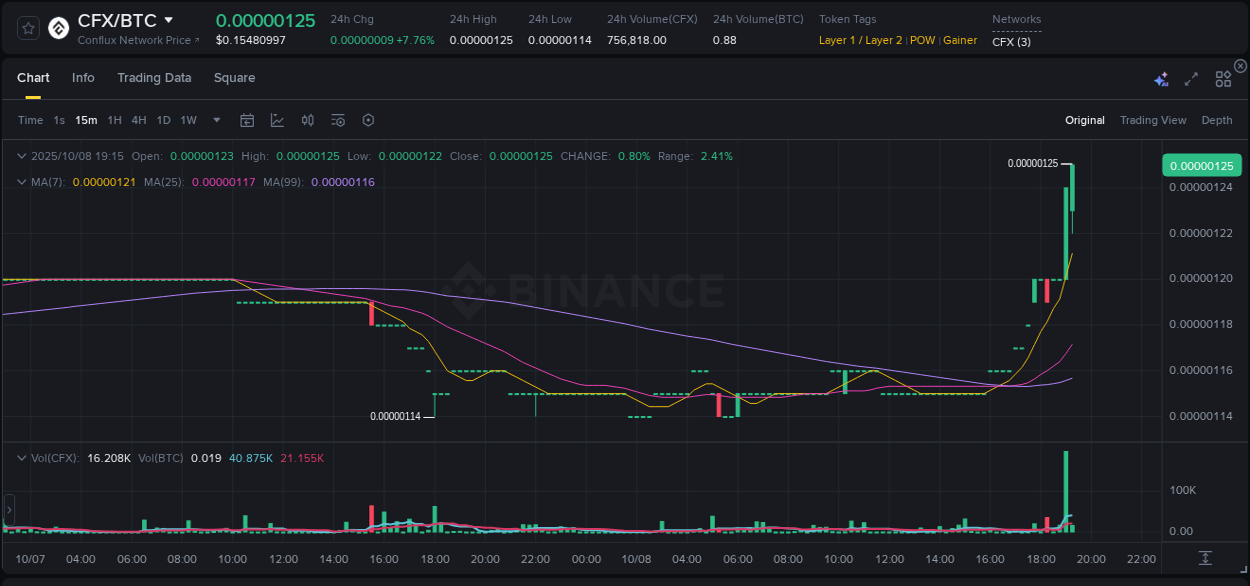Launch the Binance AI assistant icon
This screenshot has height=586, width=1250.
1161,78
